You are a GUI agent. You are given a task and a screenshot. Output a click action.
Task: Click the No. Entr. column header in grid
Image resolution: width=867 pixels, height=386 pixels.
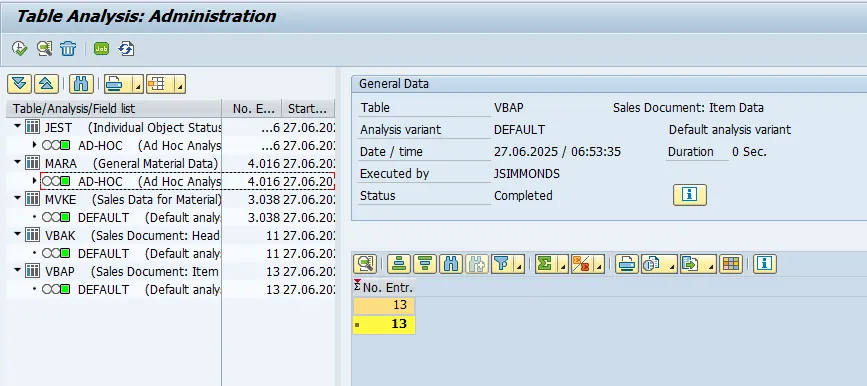[x=384, y=288]
